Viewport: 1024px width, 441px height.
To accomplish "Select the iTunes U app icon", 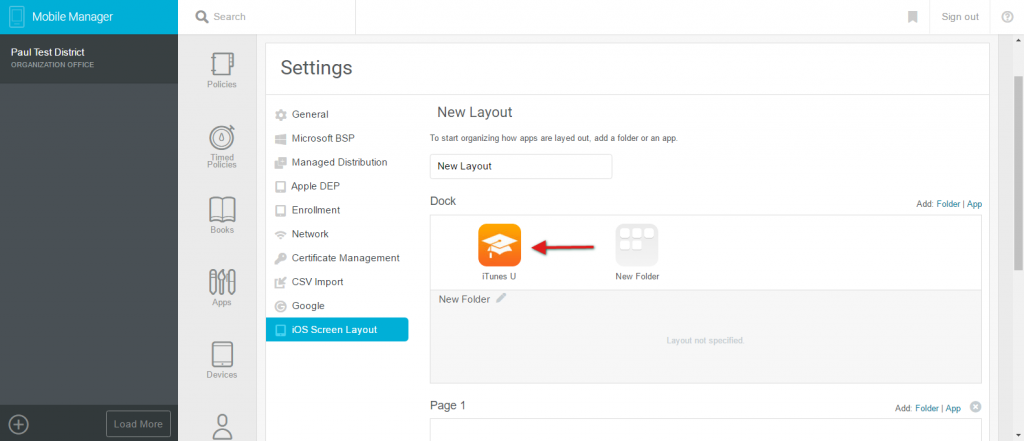I will [x=500, y=245].
